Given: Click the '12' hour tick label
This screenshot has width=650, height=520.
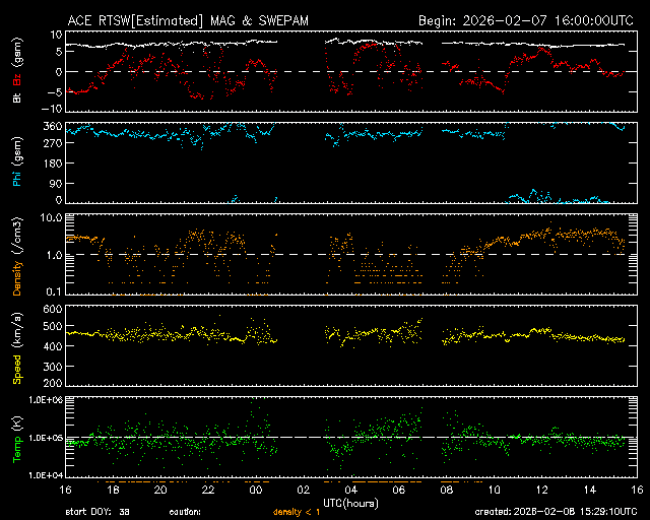Looking at the screenshot, I should tap(542, 490).
